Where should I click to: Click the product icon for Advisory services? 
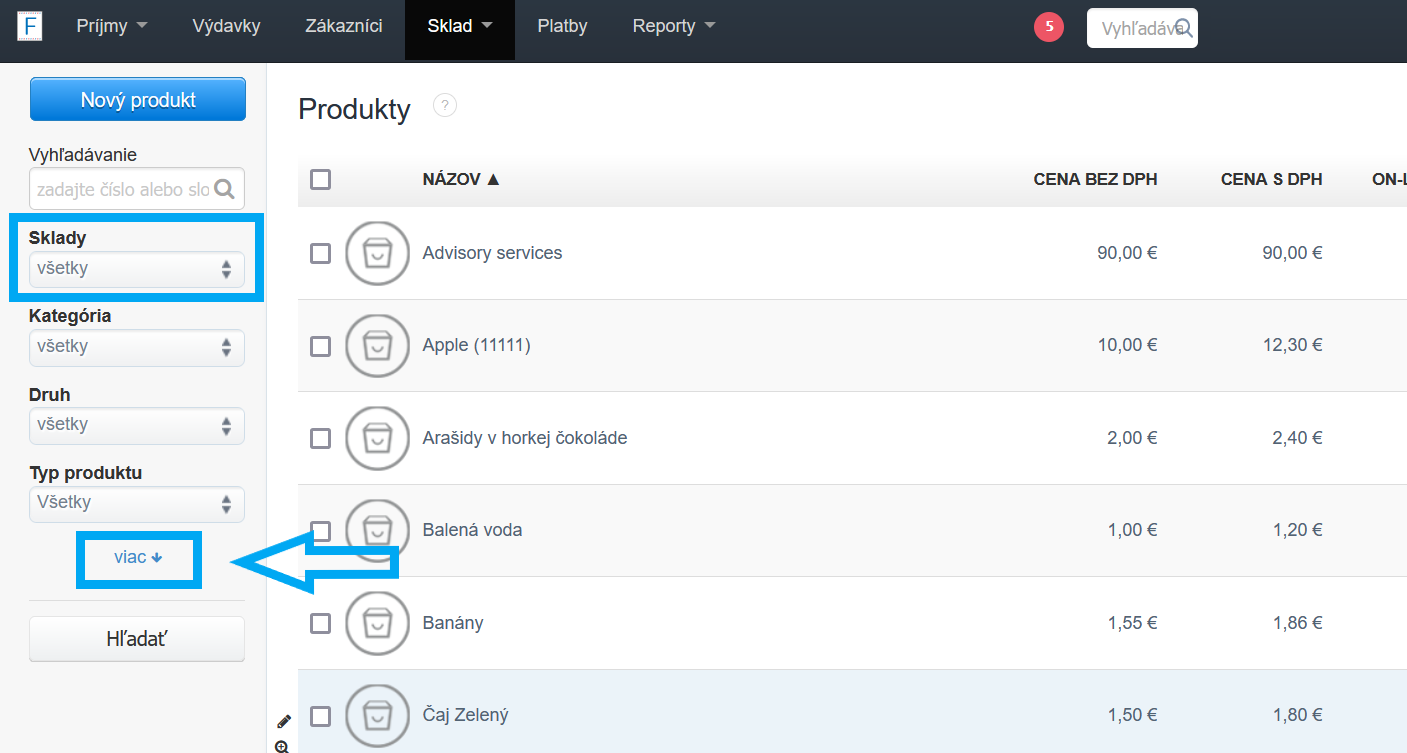tap(377, 253)
